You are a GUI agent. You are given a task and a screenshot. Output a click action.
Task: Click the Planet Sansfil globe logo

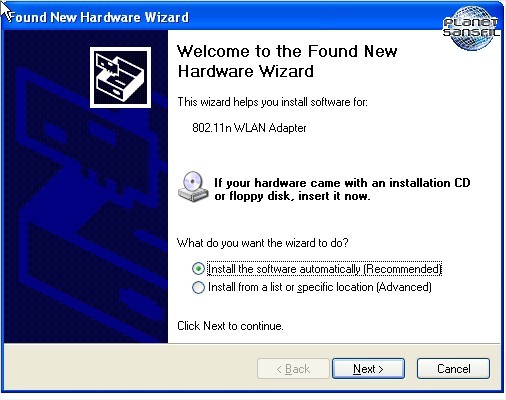(x=471, y=28)
